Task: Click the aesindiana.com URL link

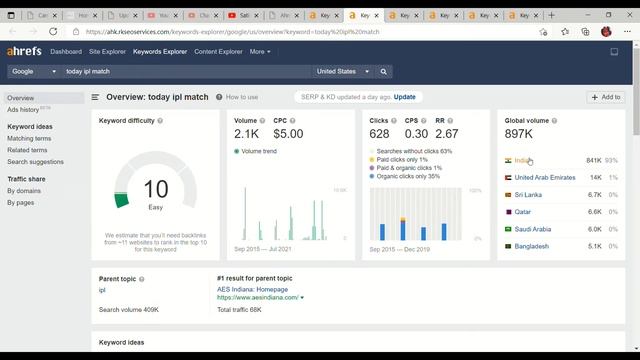Action: point(258,298)
